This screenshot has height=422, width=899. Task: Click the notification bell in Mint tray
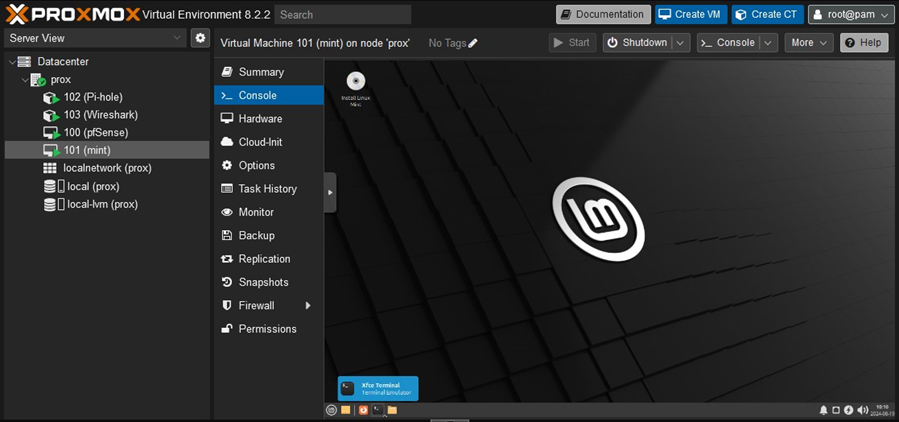824,410
